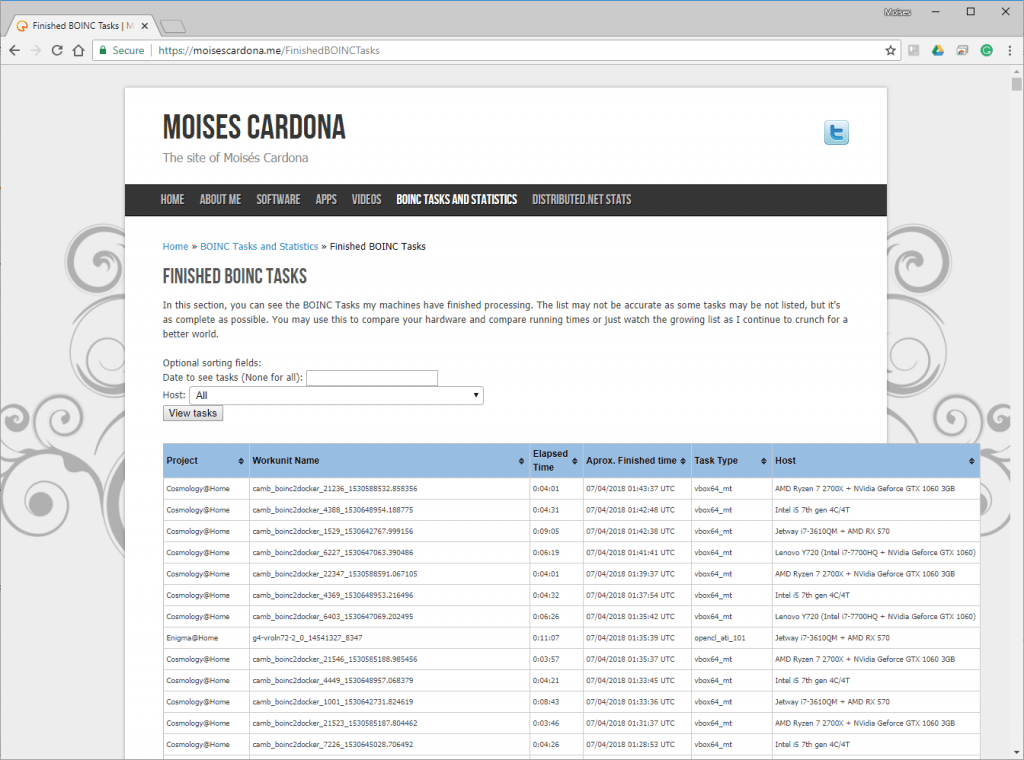Viewport: 1024px width, 760px height.
Task: Select workunit camb_boinc2docker_6403_1530647069.202495
Action: (x=332, y=616)
